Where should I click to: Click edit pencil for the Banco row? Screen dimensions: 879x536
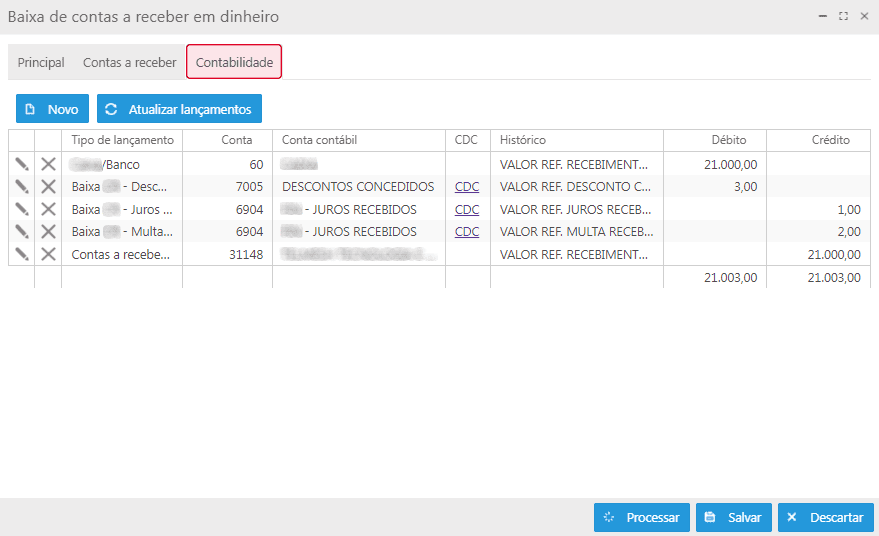click(21, 163)
